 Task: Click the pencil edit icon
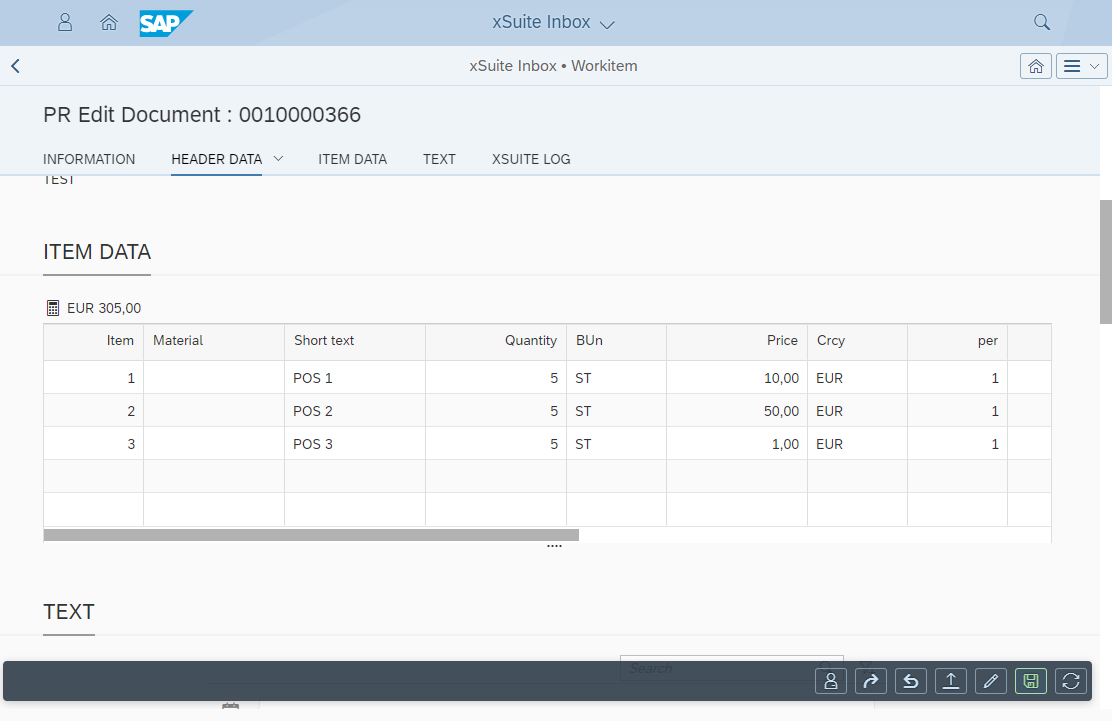click(991, 681)
